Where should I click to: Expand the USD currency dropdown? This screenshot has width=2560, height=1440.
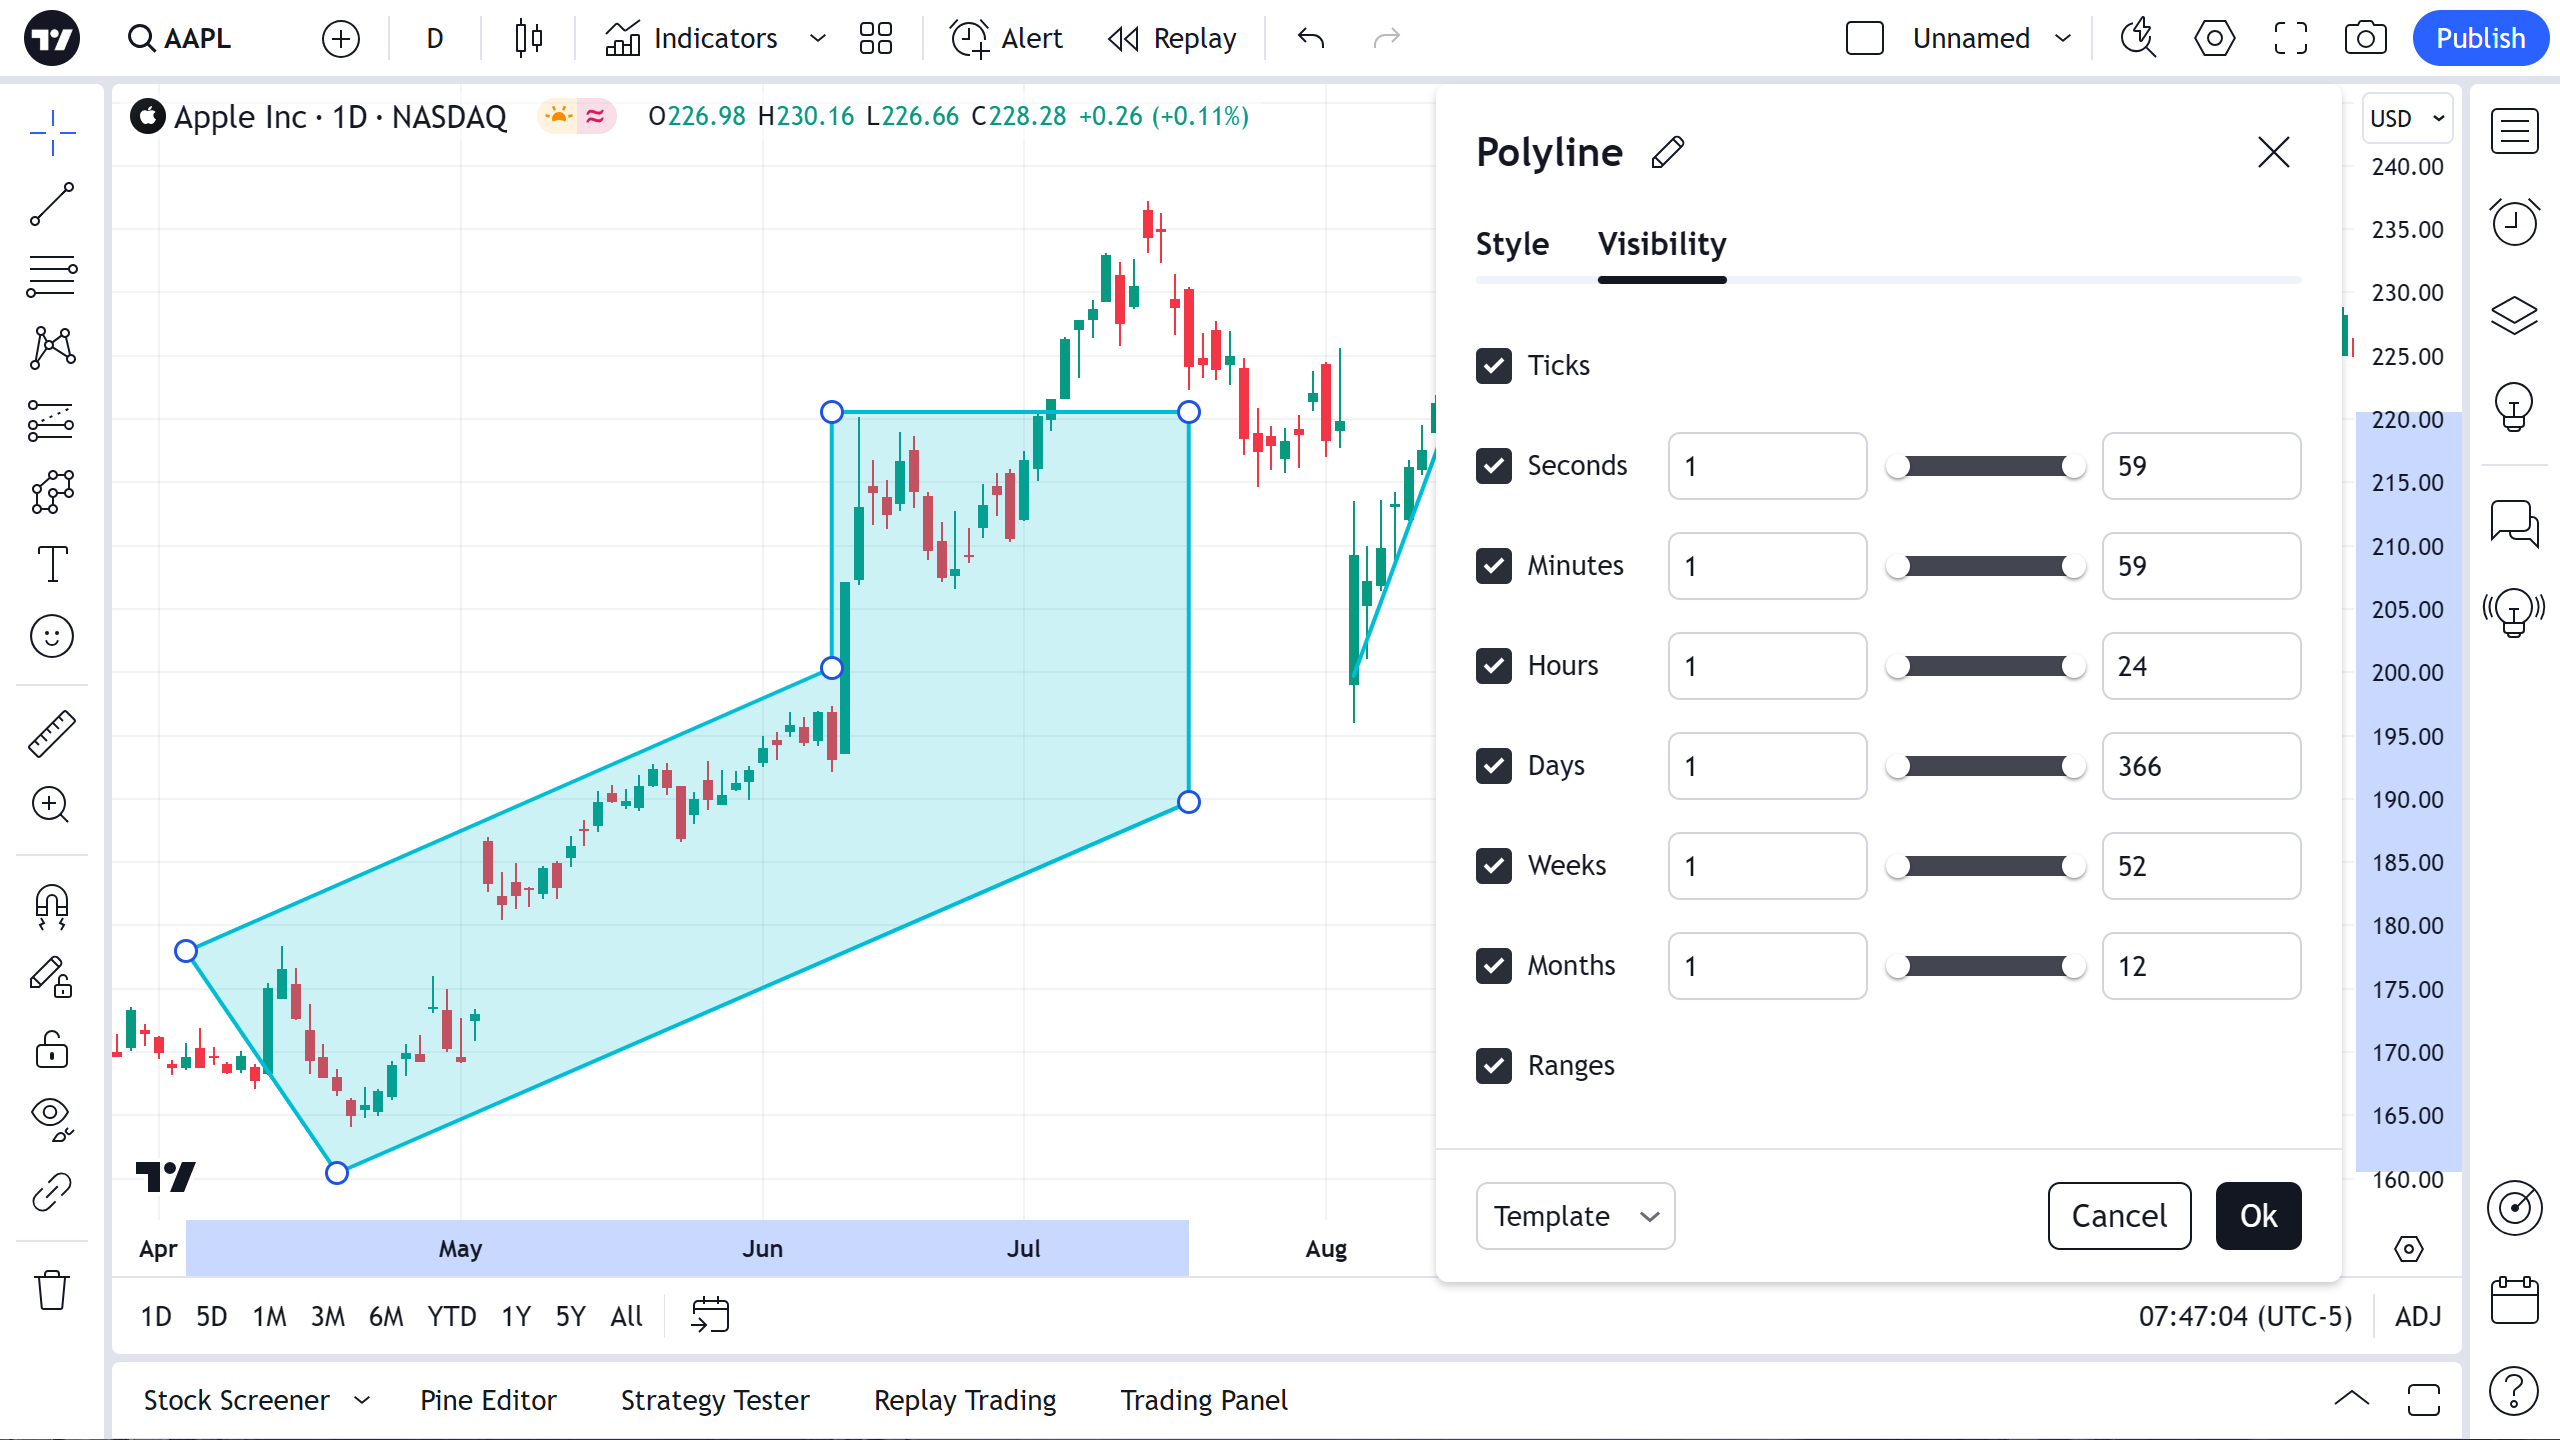coord(2407,119)
